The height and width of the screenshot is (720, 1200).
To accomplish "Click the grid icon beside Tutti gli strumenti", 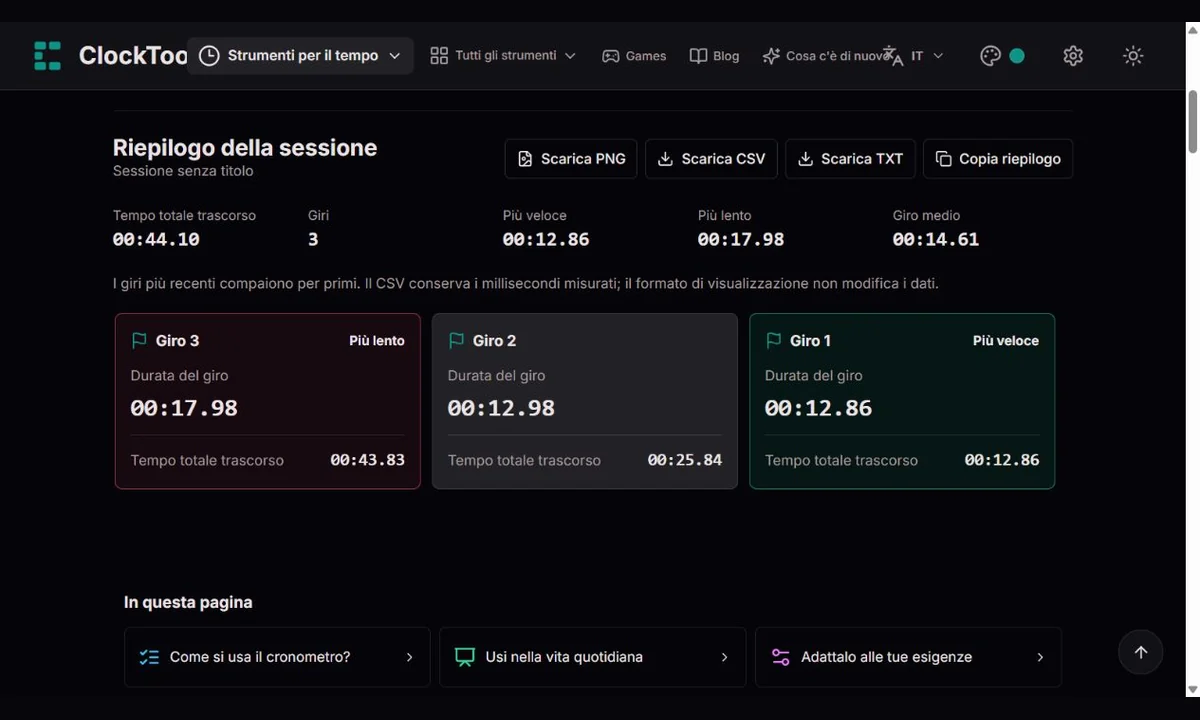I will point(439,56).
